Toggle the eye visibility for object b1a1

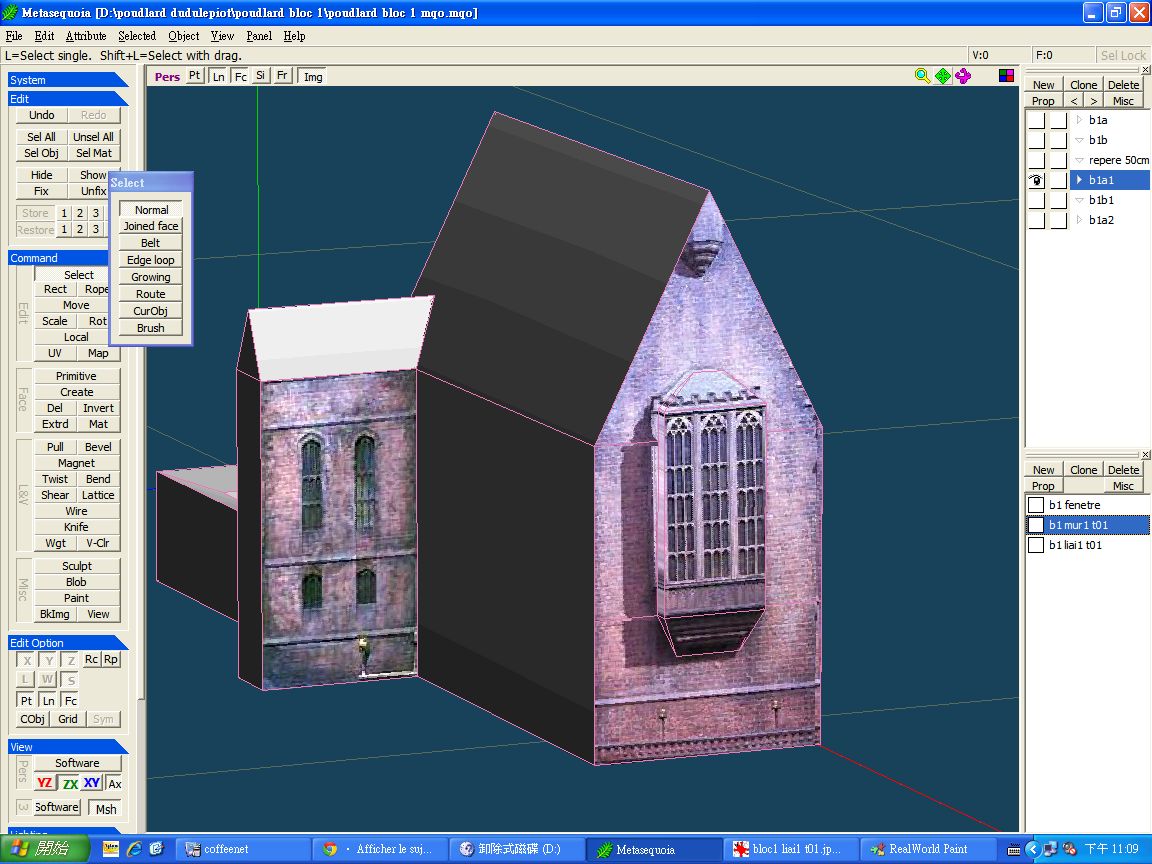coord(1036,181)
